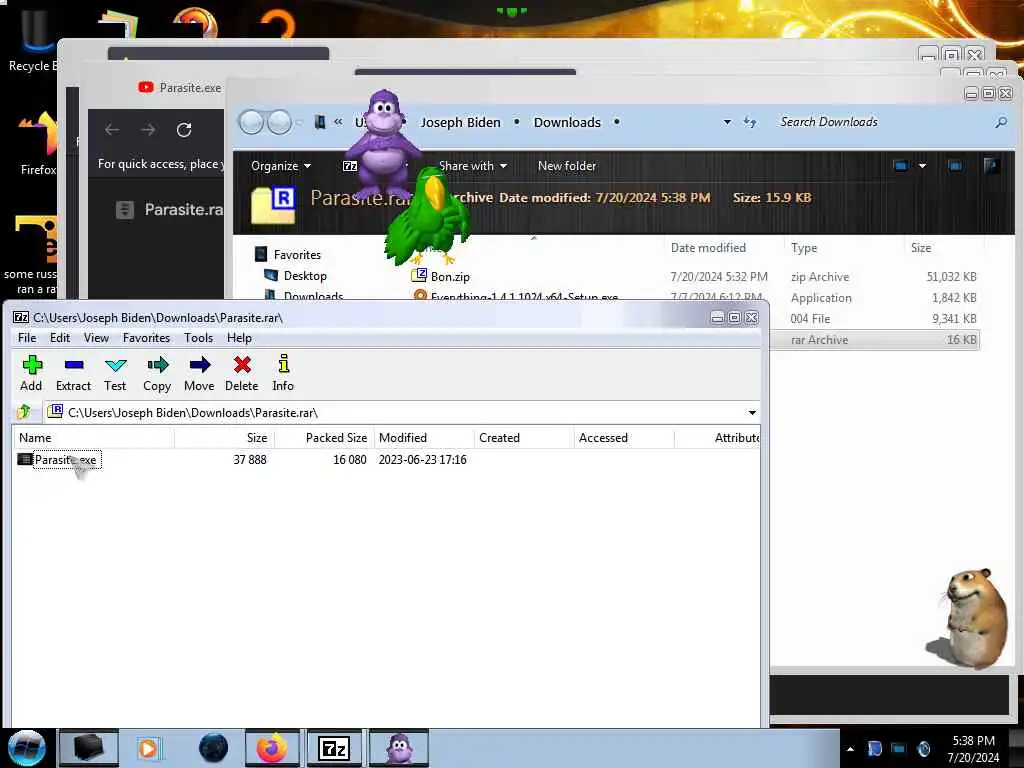Click the Add button in 7-Zip toolbar
1024x768 pixels.
[31, 373]
